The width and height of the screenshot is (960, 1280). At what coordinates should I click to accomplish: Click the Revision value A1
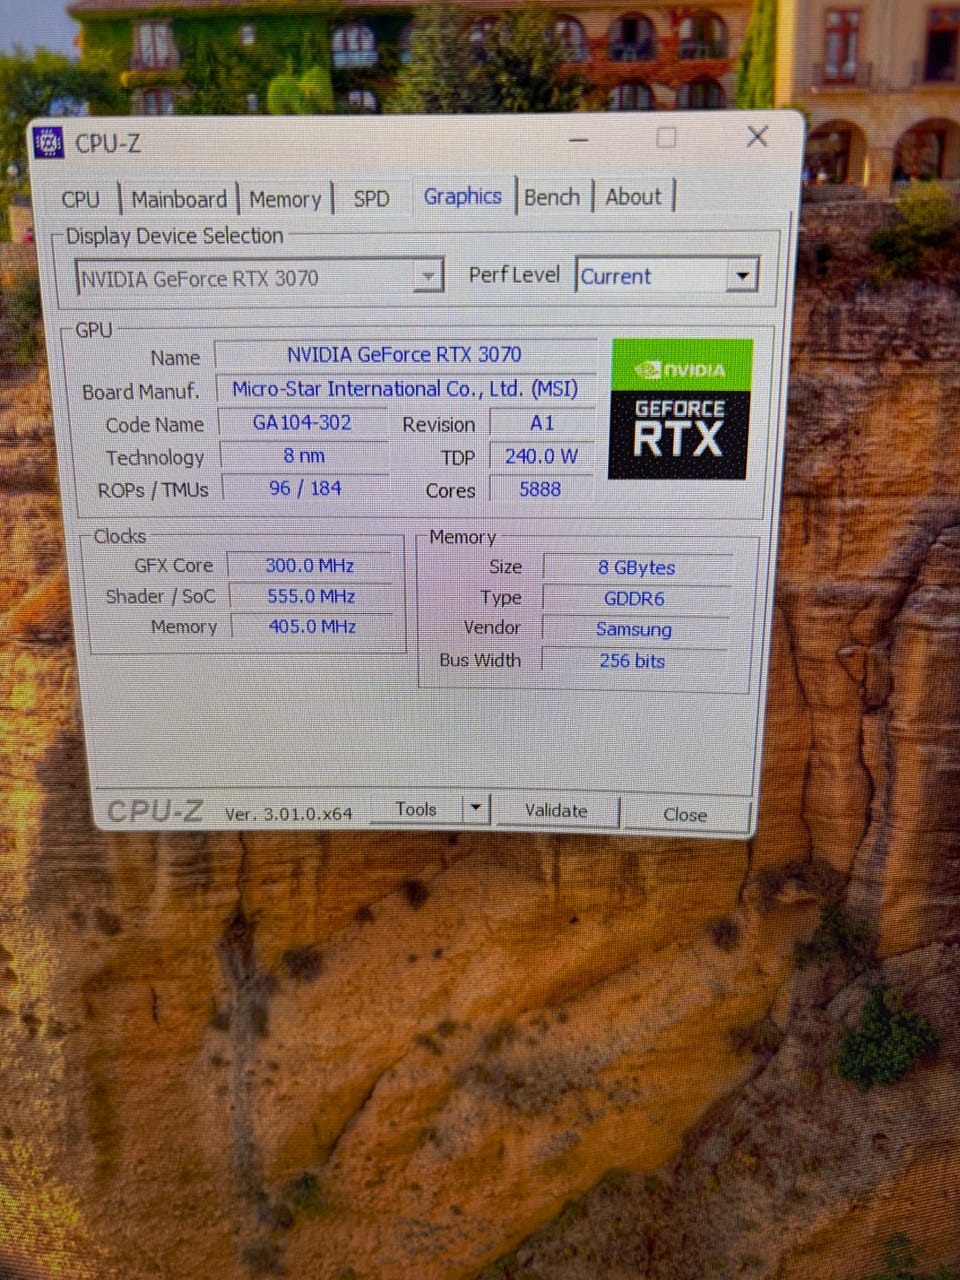click(542, 423)
